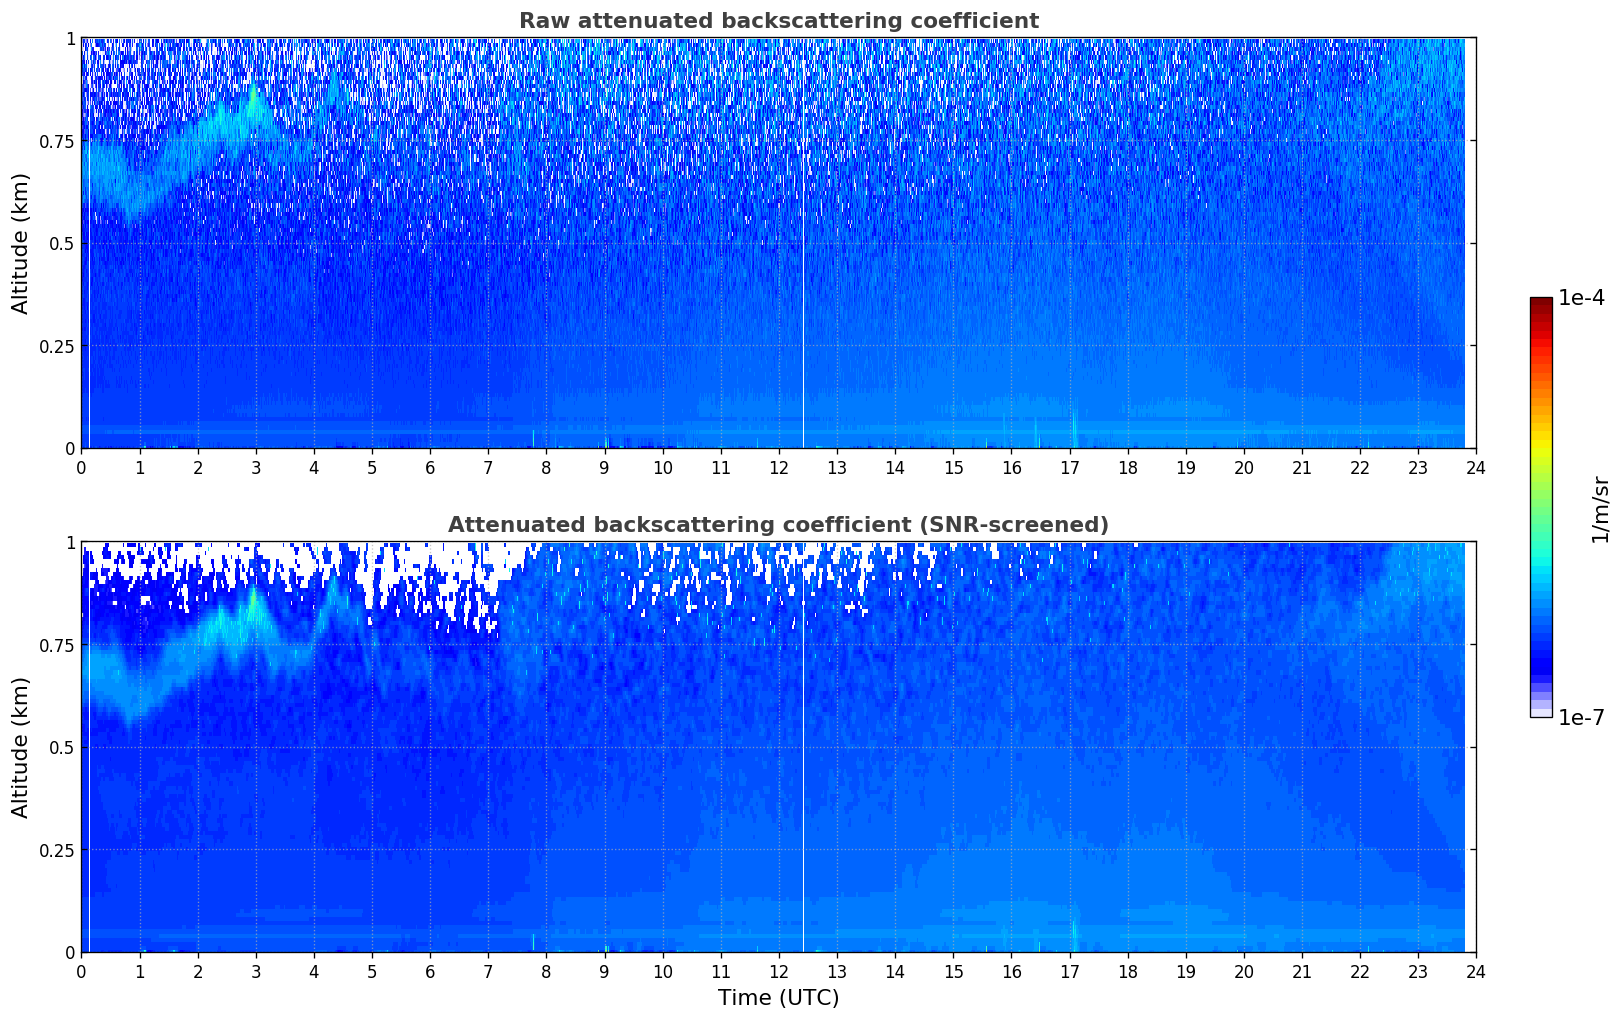Click time tick '11' under the SNR-screened plot
Image resolution: width=1621 pixels, height=1020 pixels.
[x=721, y=971]
